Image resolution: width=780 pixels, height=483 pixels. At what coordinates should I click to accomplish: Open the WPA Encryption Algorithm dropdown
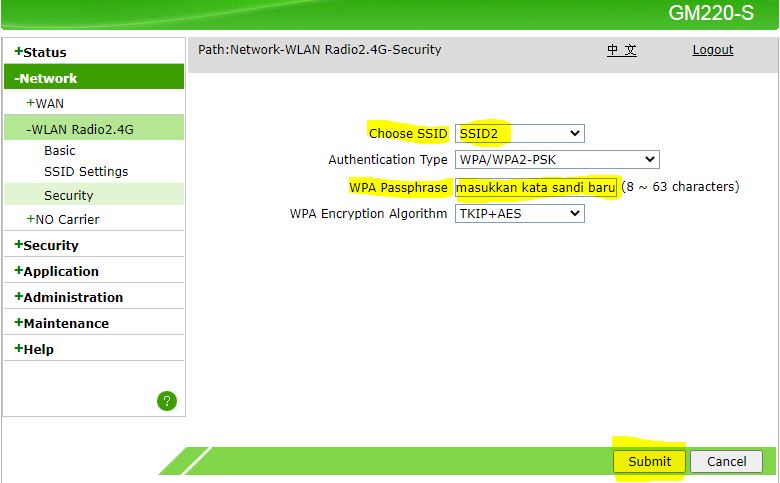click(x=520, y=214)
